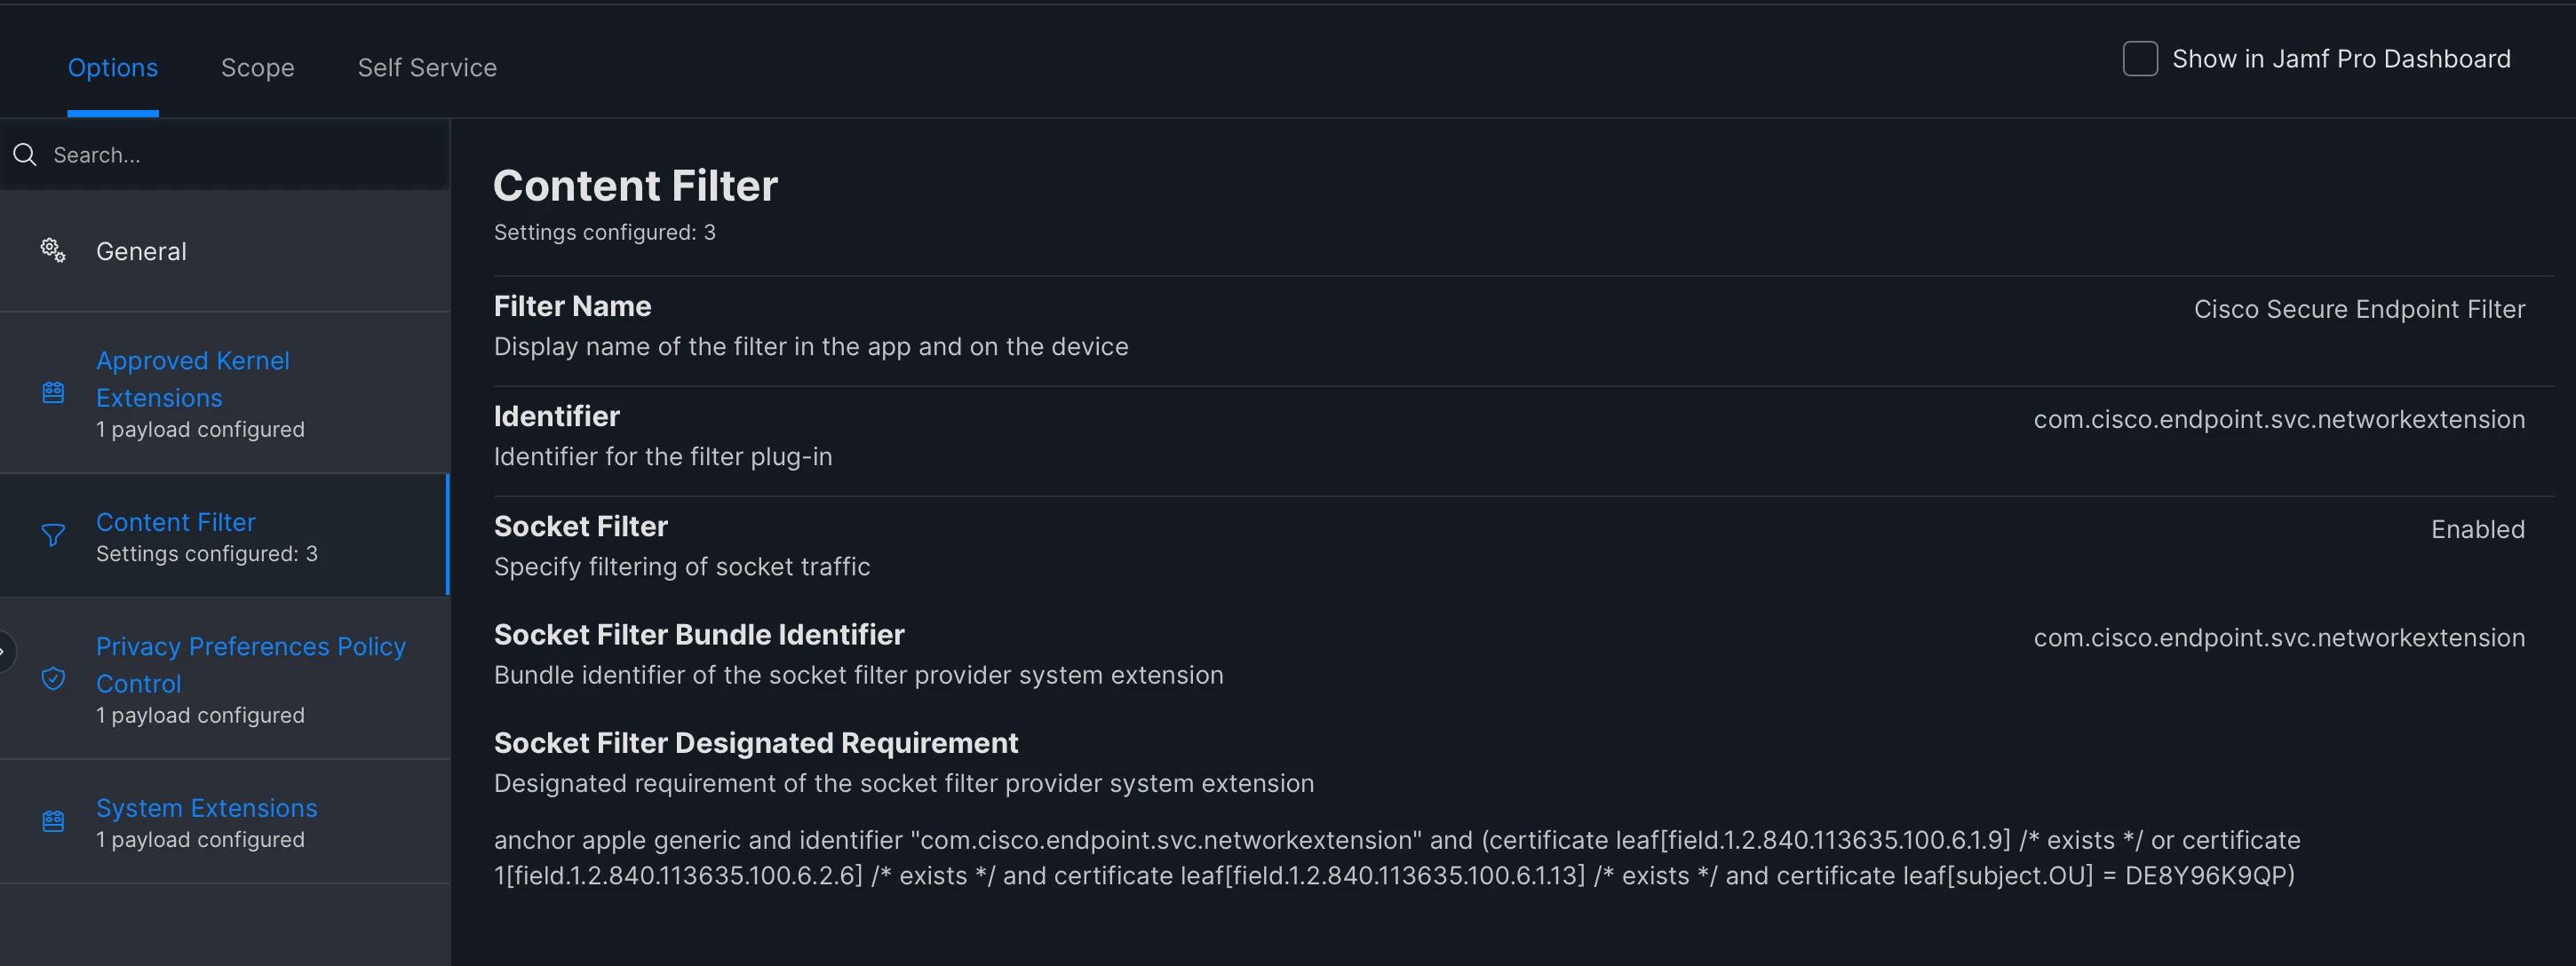
Task: Enable Show in Jamf Pro Dashboard checkbox
Action: coord(2140,59)
